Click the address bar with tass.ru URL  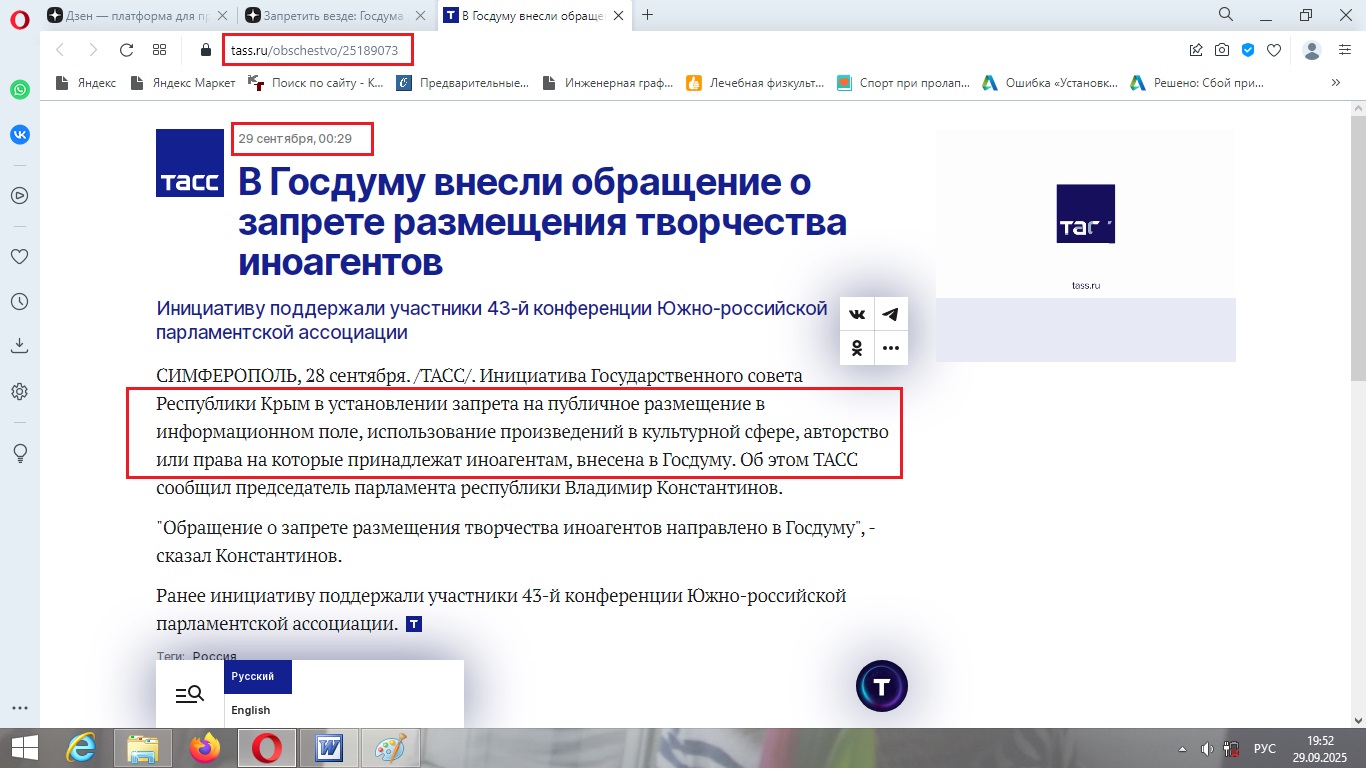click(x=600, y=50)
